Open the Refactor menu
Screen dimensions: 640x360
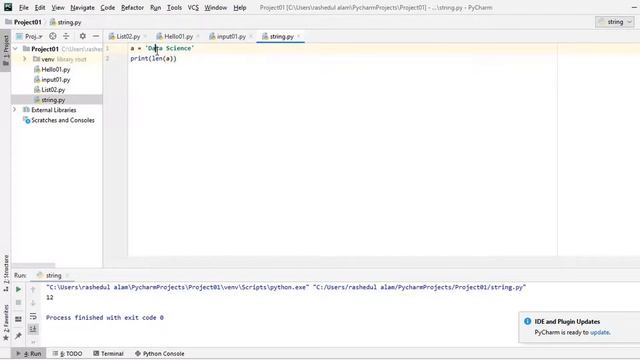point(132,7)
